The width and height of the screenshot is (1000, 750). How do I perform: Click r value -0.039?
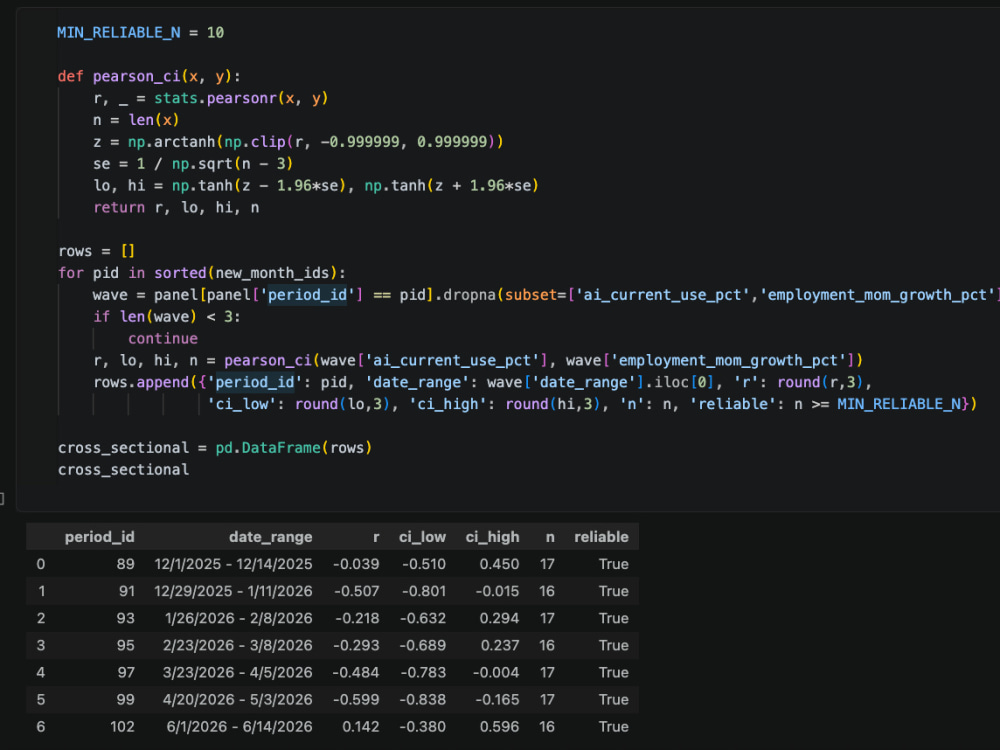(x=356, y=564)
